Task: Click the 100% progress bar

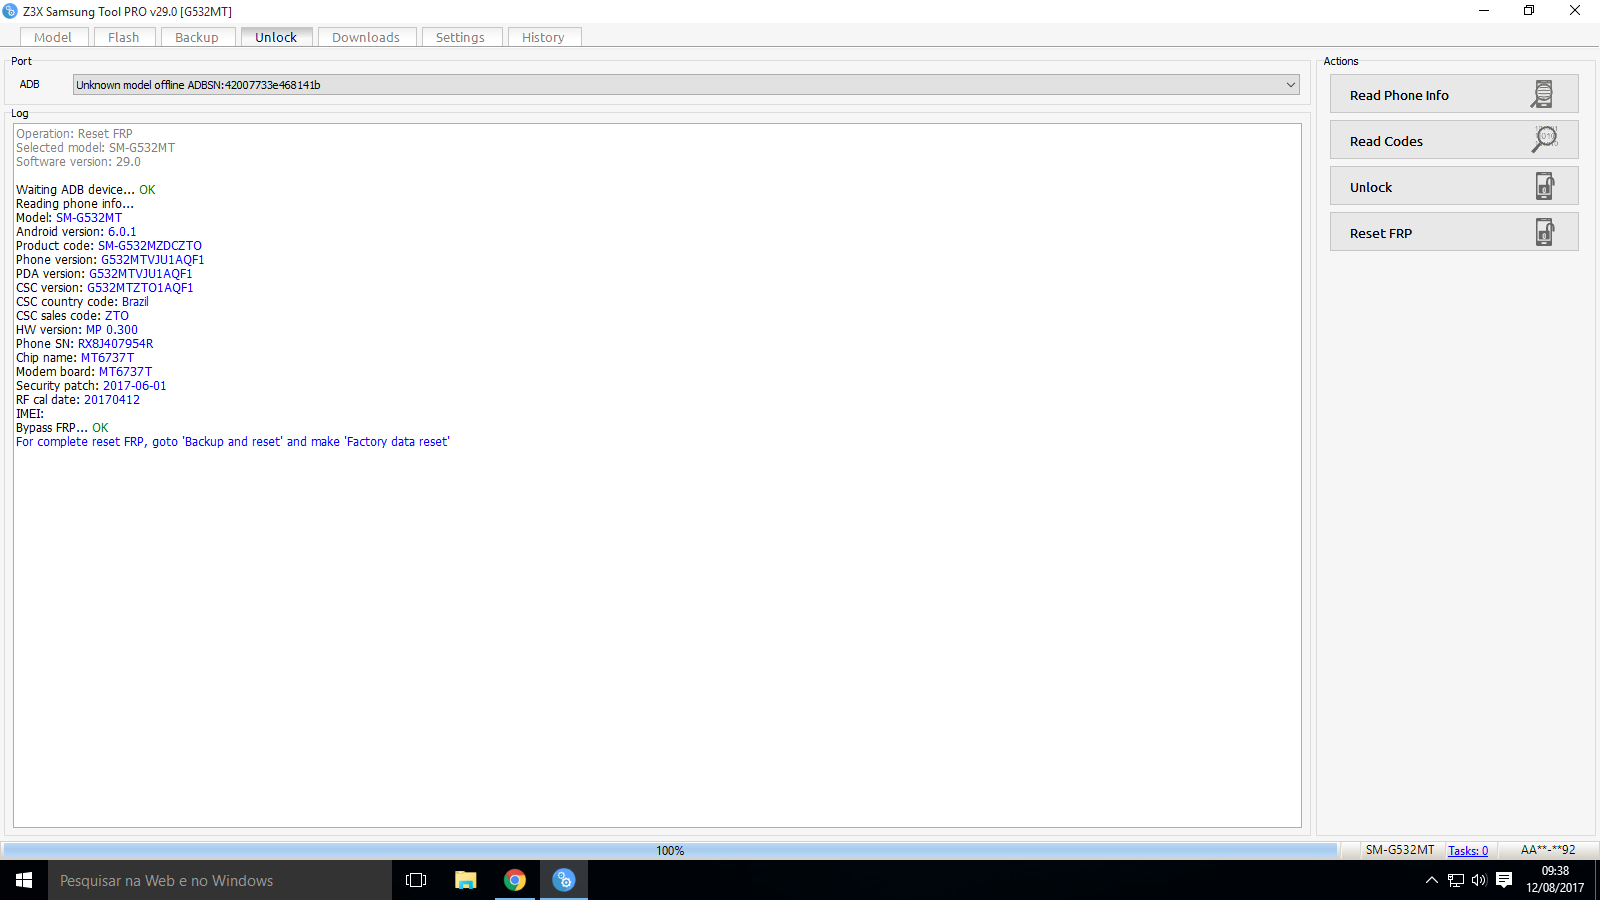Action: click(x=670, y=850)
